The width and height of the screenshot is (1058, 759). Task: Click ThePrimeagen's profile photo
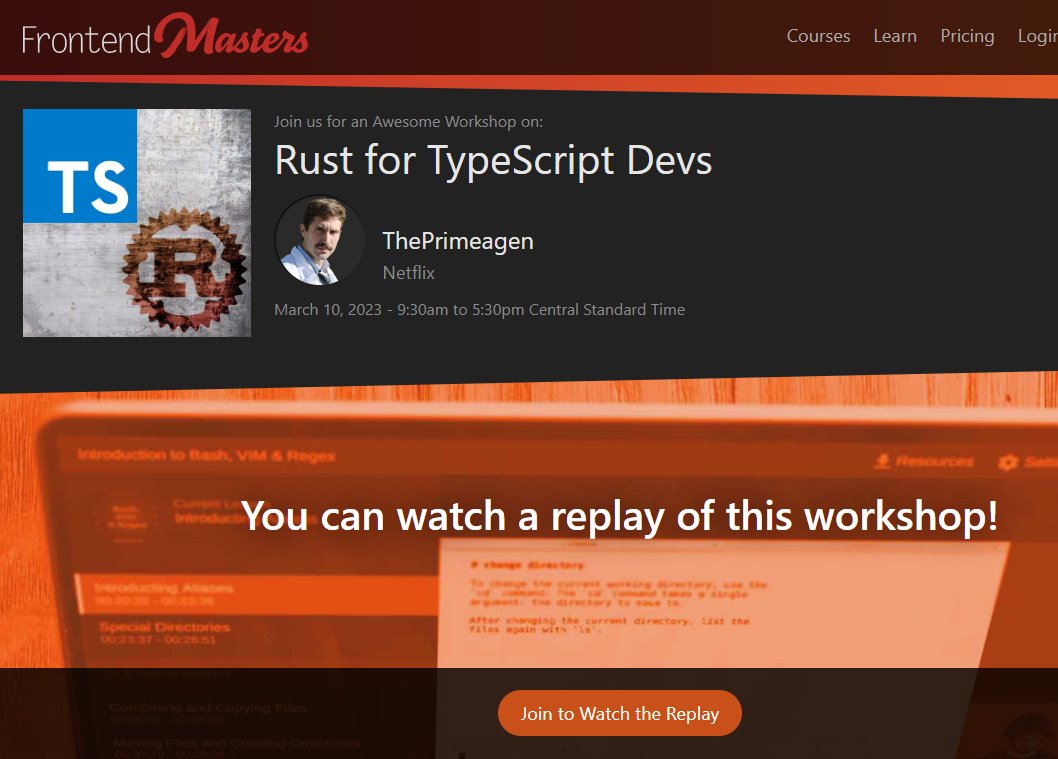point(320,241)
